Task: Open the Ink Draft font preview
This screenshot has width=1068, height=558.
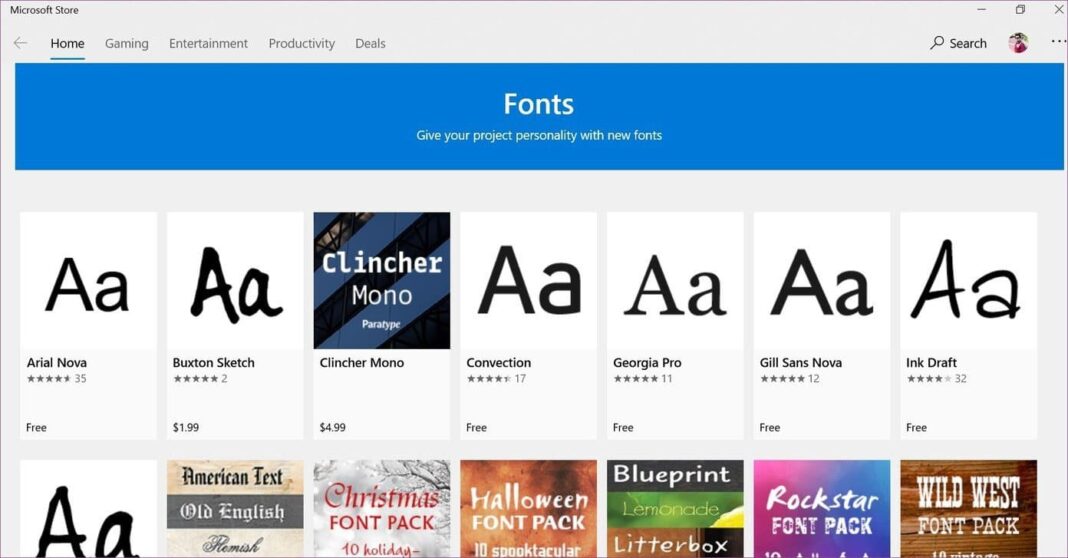Action: 968,280
